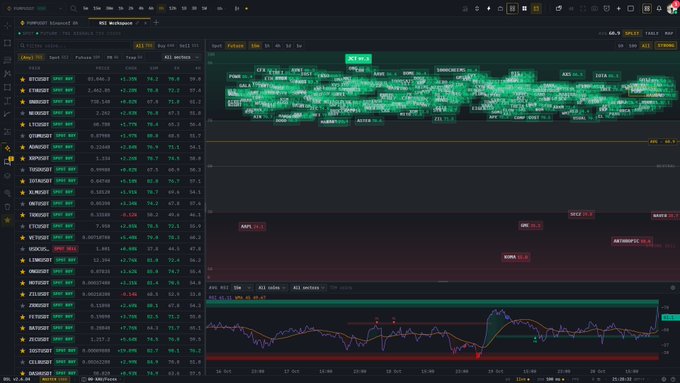680x383 pixels.
Task: Select the ETHUSDT row
Action: point(110,91)
